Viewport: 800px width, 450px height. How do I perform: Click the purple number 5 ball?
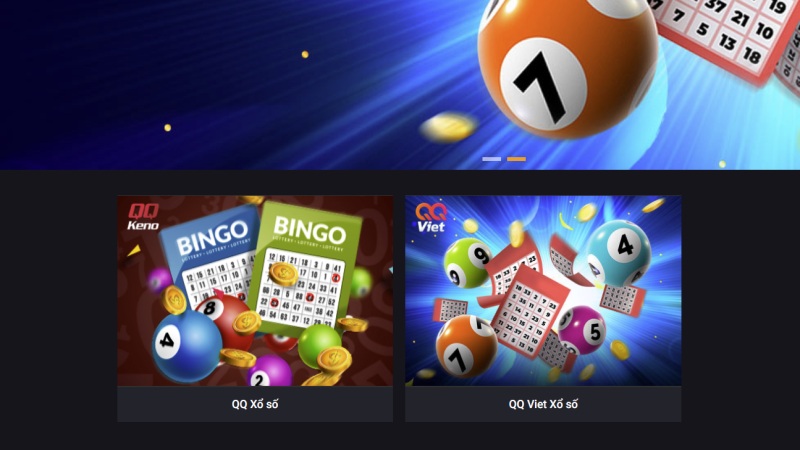[582, 331]
